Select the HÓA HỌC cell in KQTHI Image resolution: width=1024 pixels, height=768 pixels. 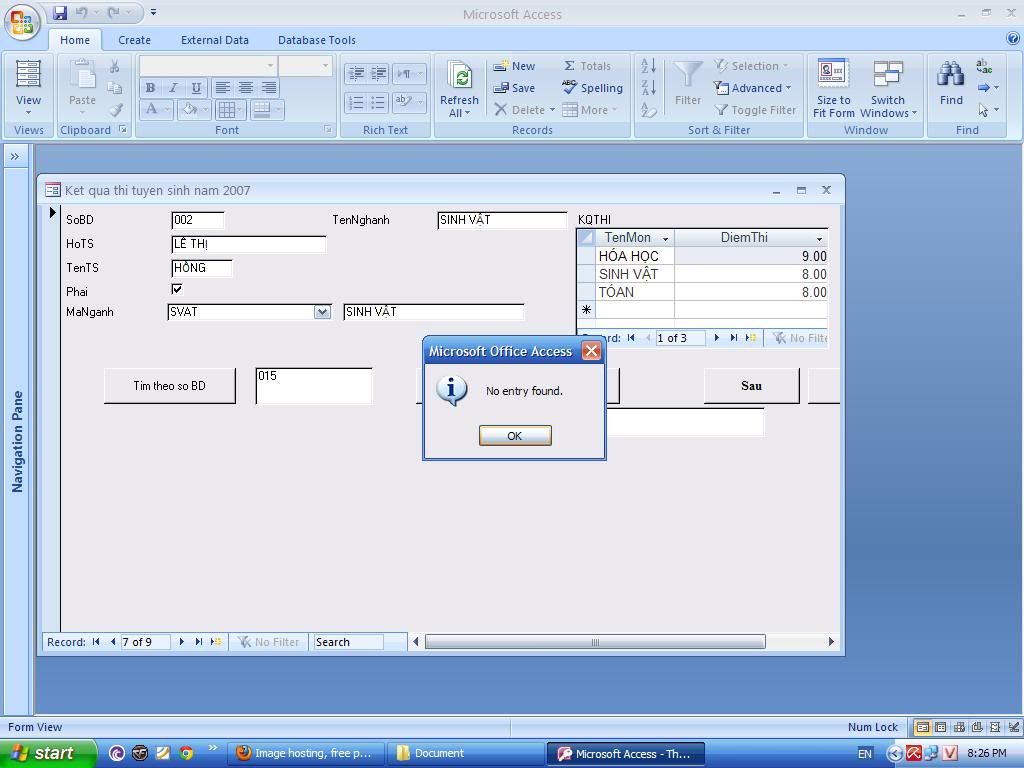click(635, 256)
